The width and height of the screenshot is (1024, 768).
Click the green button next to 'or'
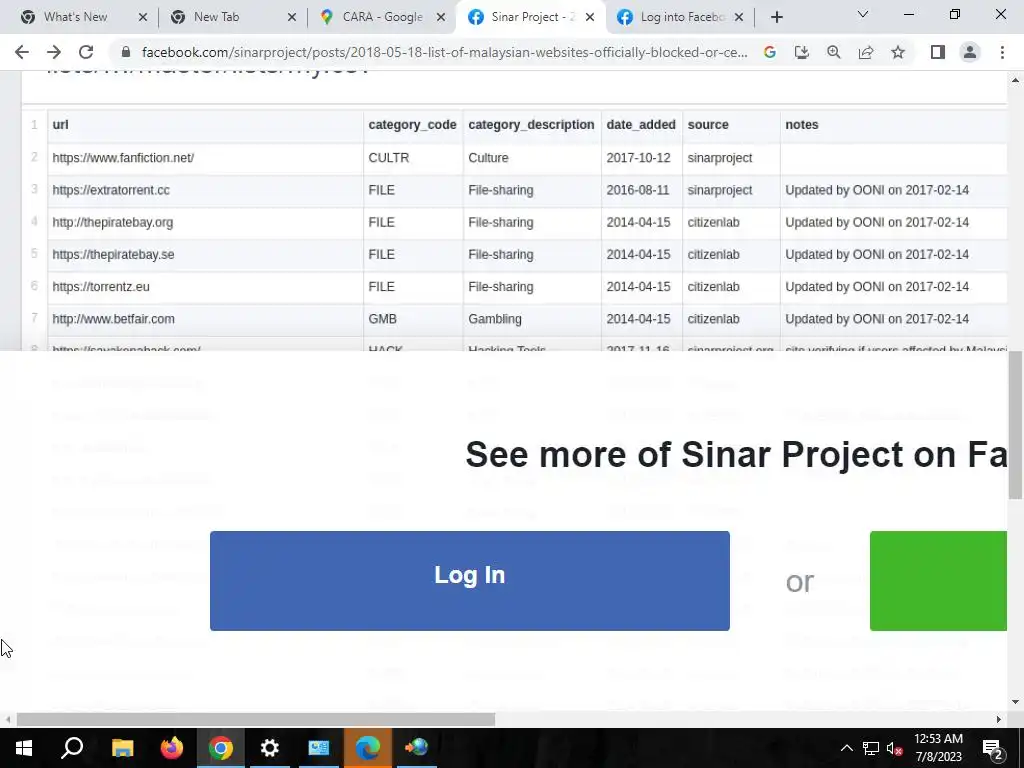(x=938, y=581)
